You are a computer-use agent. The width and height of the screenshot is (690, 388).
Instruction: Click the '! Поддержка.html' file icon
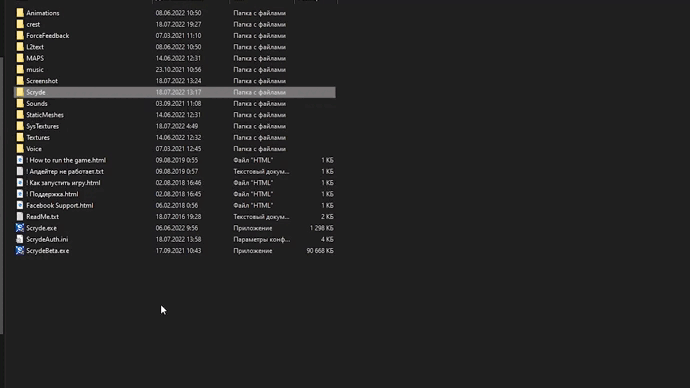pyautogui.click(x=20, y=194)
